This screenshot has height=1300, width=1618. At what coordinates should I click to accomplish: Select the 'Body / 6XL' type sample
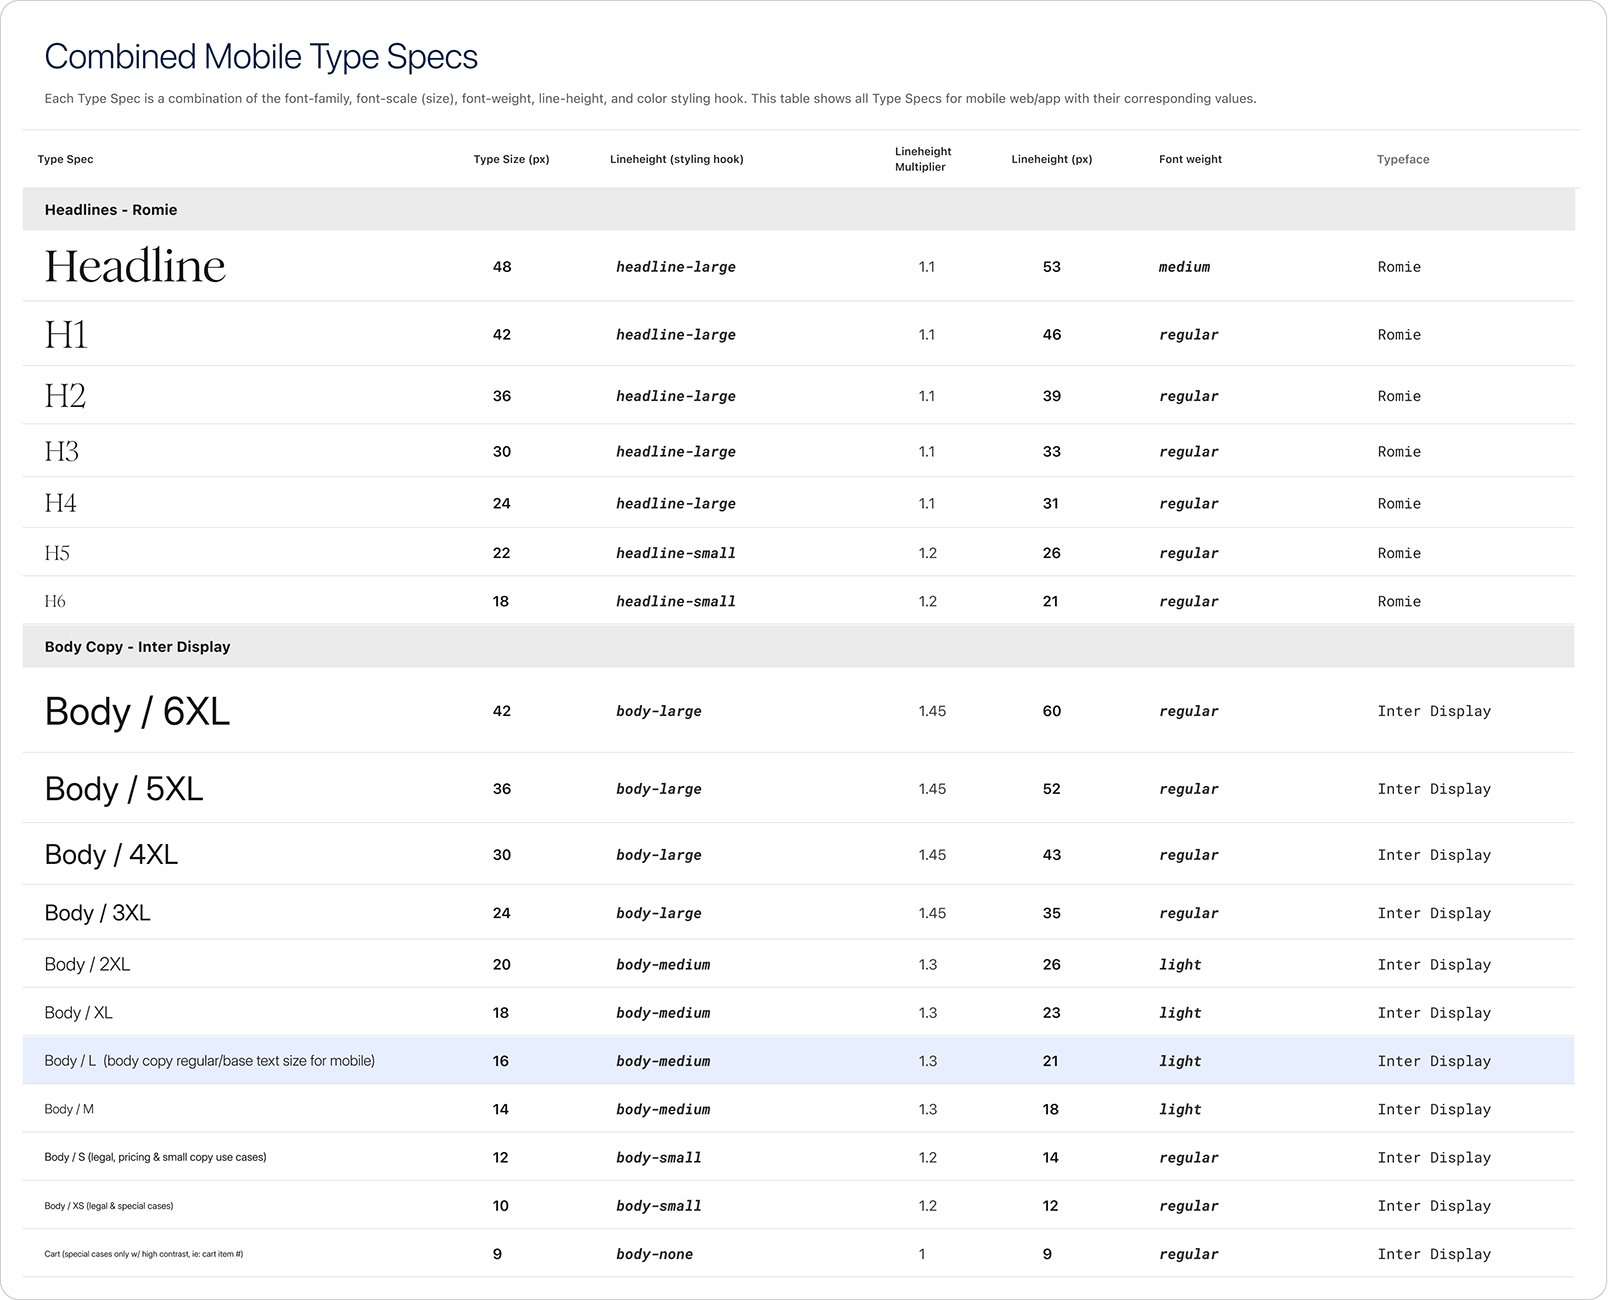coord(137,712)
